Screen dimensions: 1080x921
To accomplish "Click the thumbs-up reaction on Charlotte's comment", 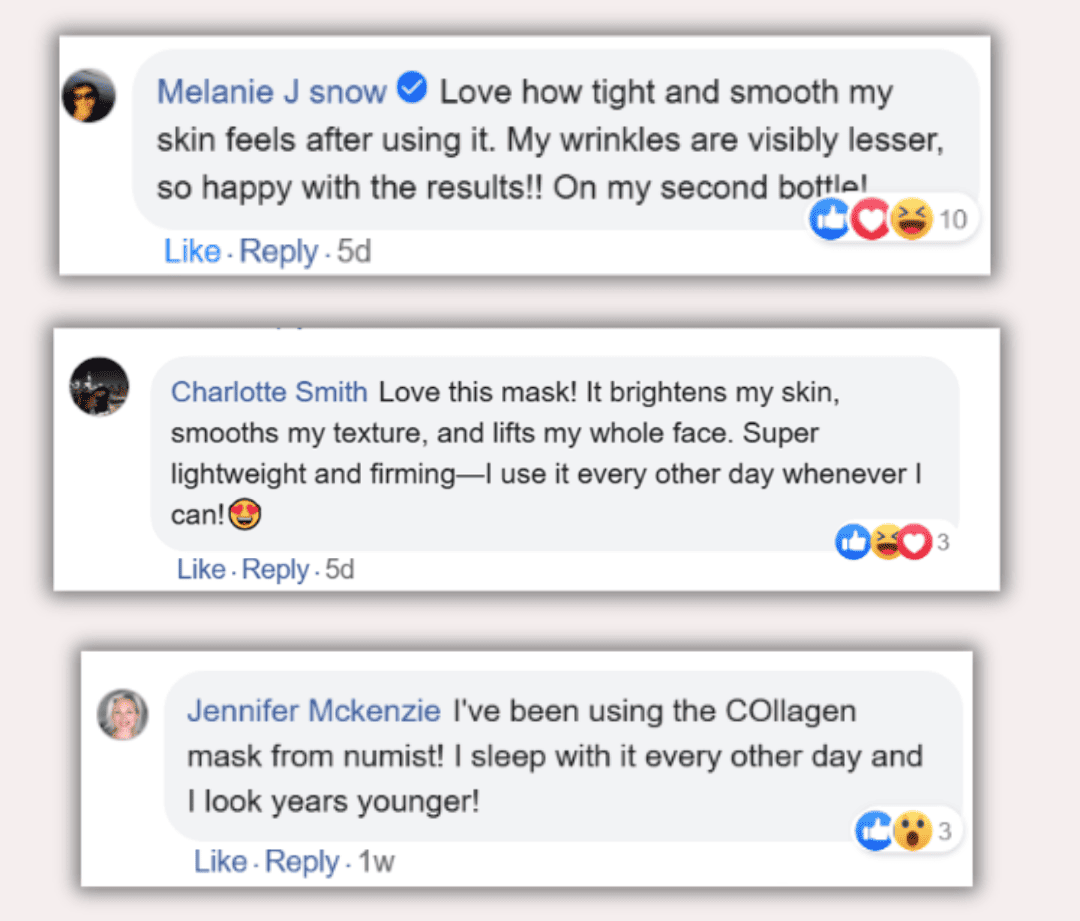I will [x=853, y=543].
